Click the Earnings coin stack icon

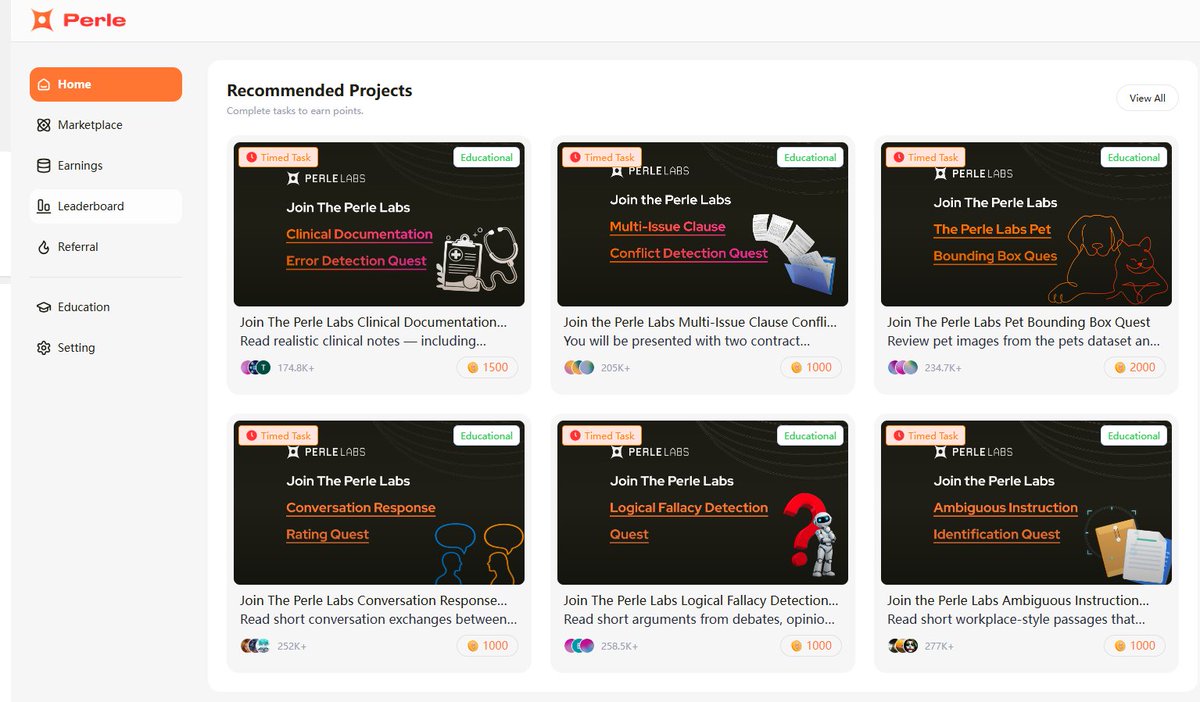pyautogui.click(x=43, y=166)
